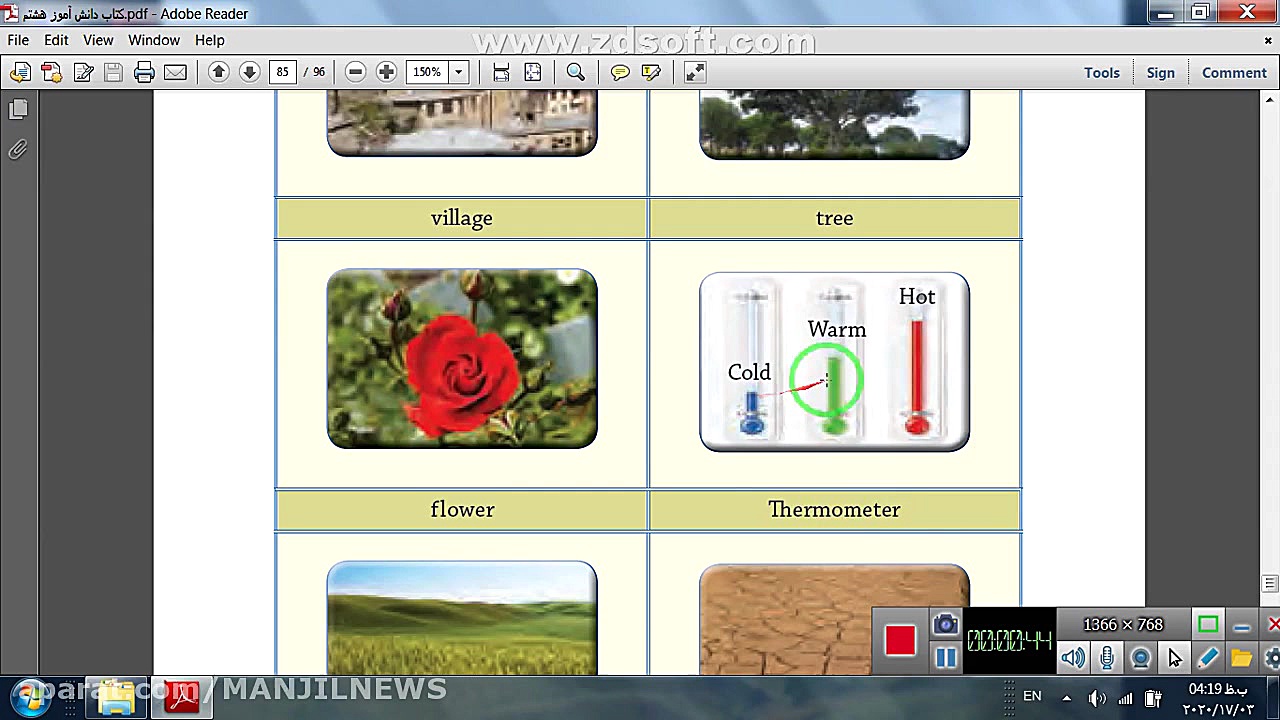Open the Help menu
Image resolution: width=1280 pixels, height=720 pixels.
pos(210,40)
